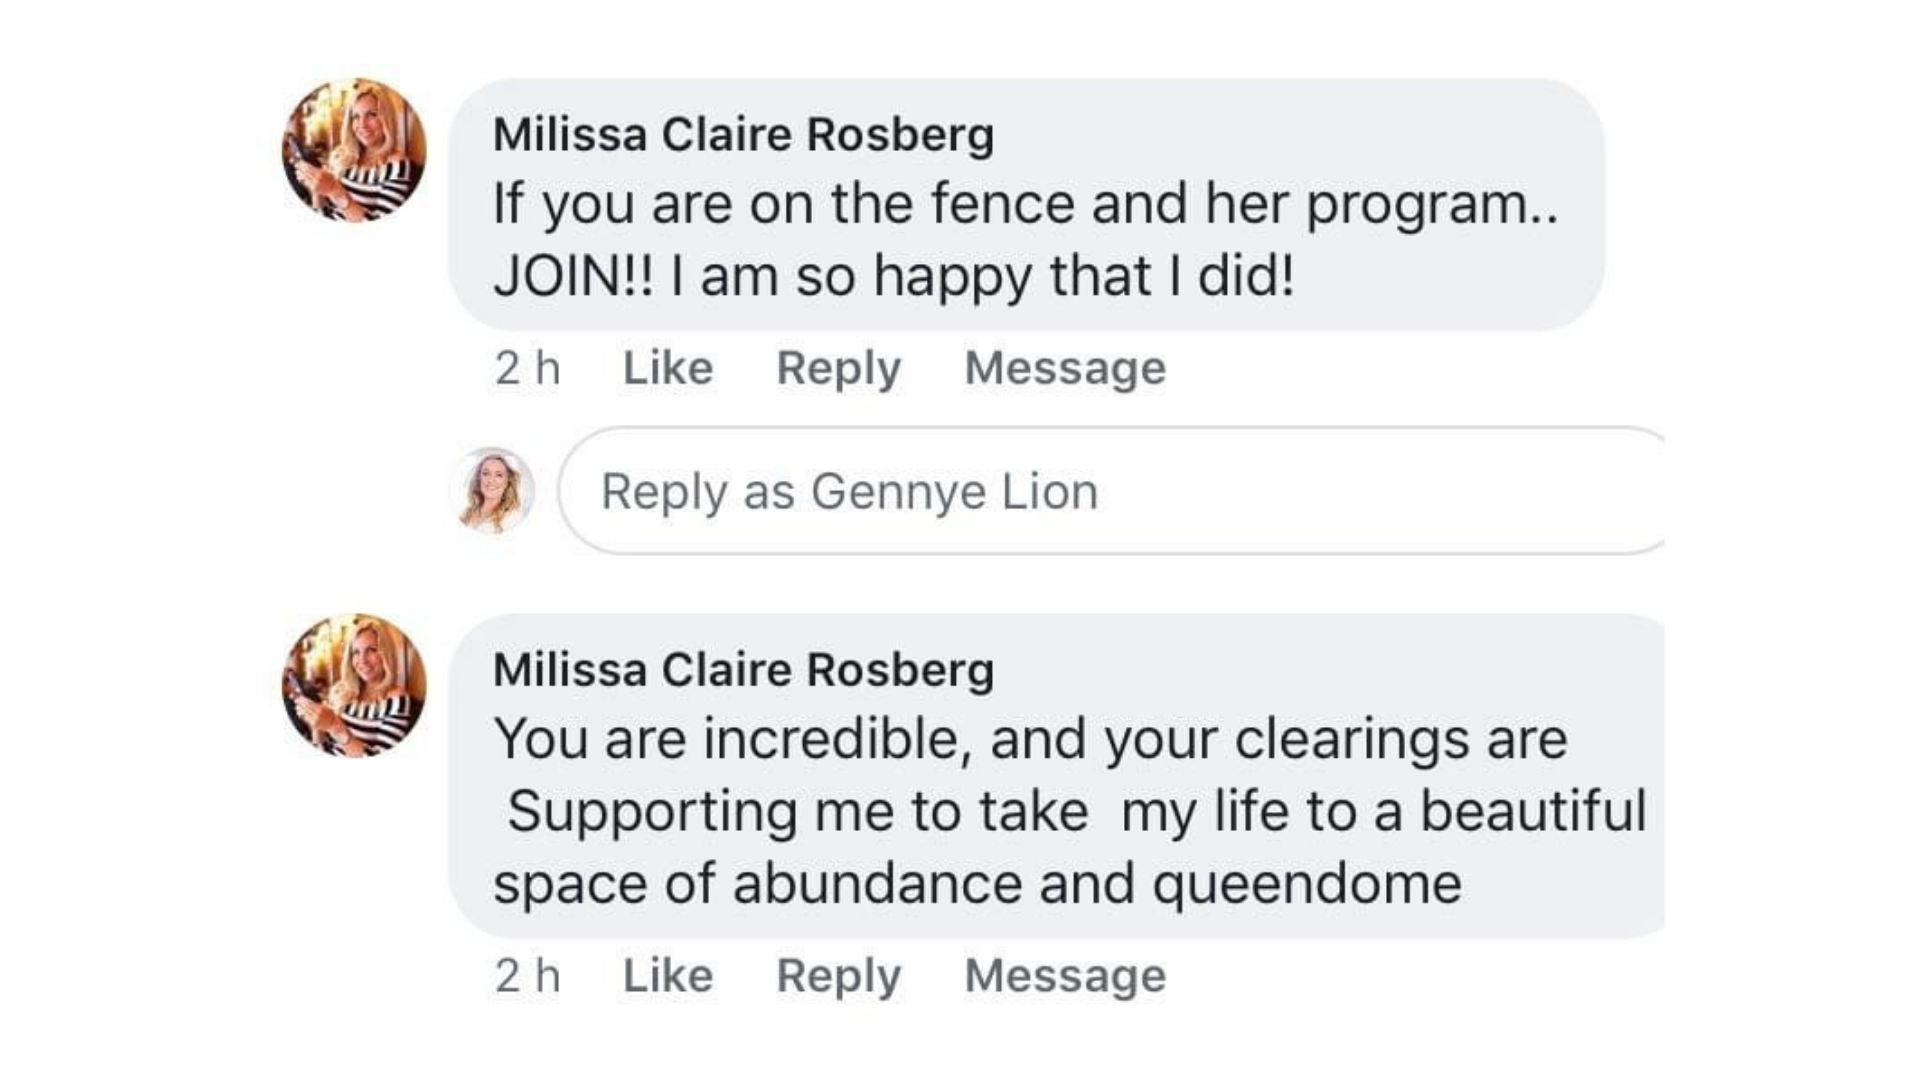Screen dimensions: 1920x1080
Task: Reply to the 'abundance and queendome' comment
Action: click(838, 975)
